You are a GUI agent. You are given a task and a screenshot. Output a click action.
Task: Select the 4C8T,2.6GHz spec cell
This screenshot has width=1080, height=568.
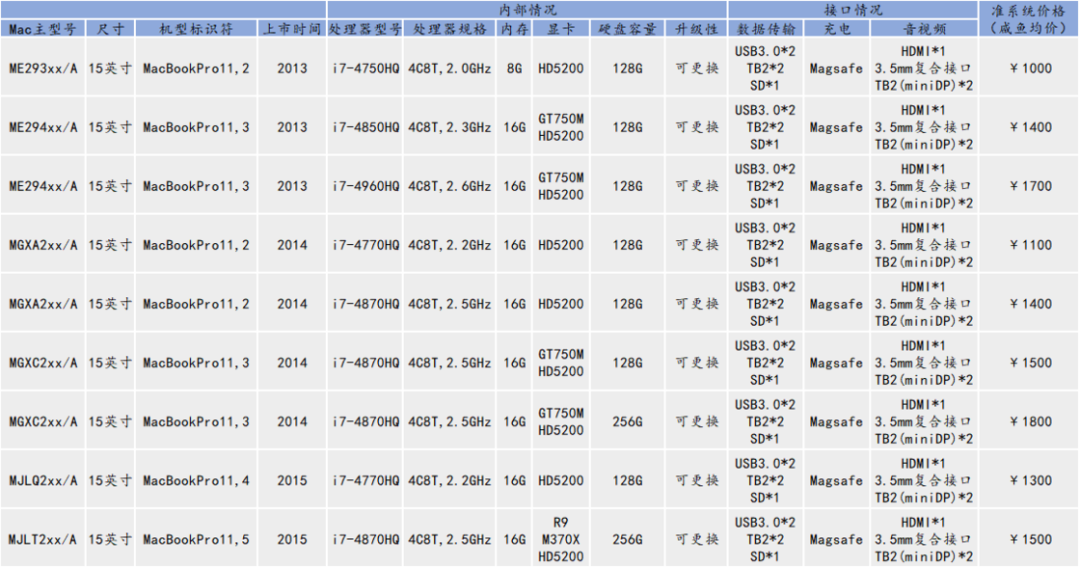pyautogui.click(x=450, y=186)
